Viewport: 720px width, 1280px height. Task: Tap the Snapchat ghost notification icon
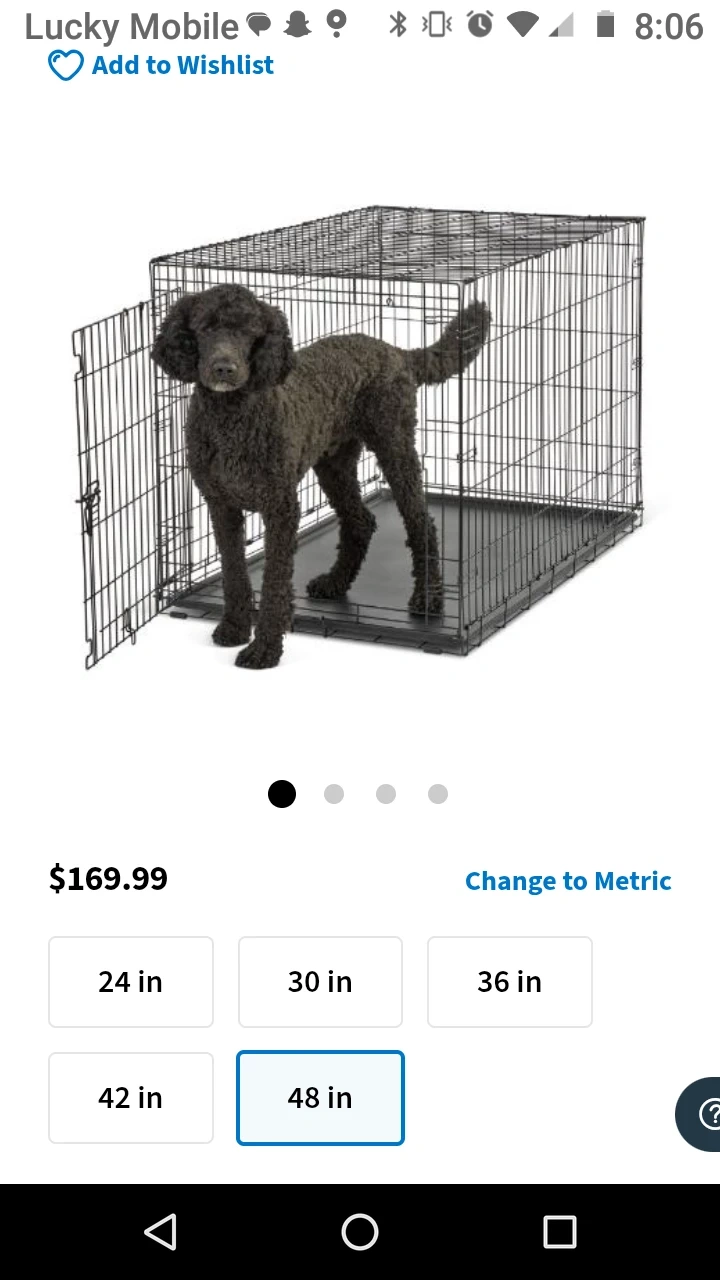tap(297, 24)
